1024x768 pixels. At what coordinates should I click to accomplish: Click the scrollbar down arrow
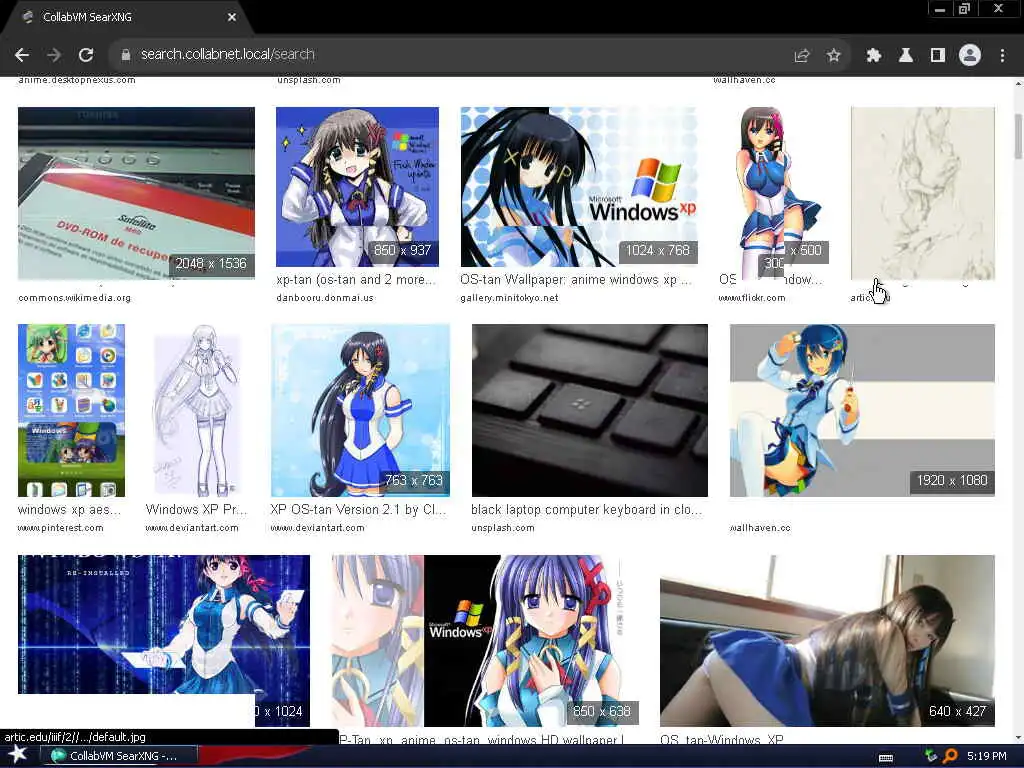1018,738
